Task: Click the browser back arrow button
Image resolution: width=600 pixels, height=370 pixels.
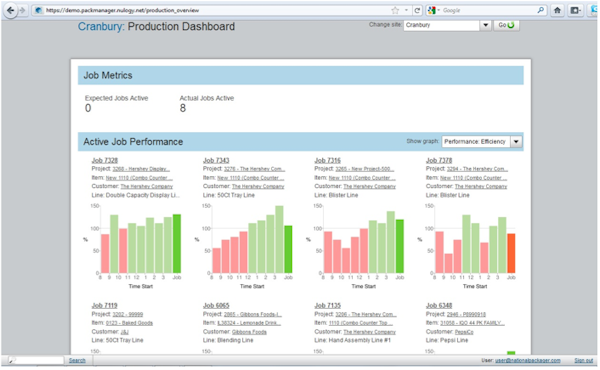Action: pyautogui.click(x=10, y=10)
